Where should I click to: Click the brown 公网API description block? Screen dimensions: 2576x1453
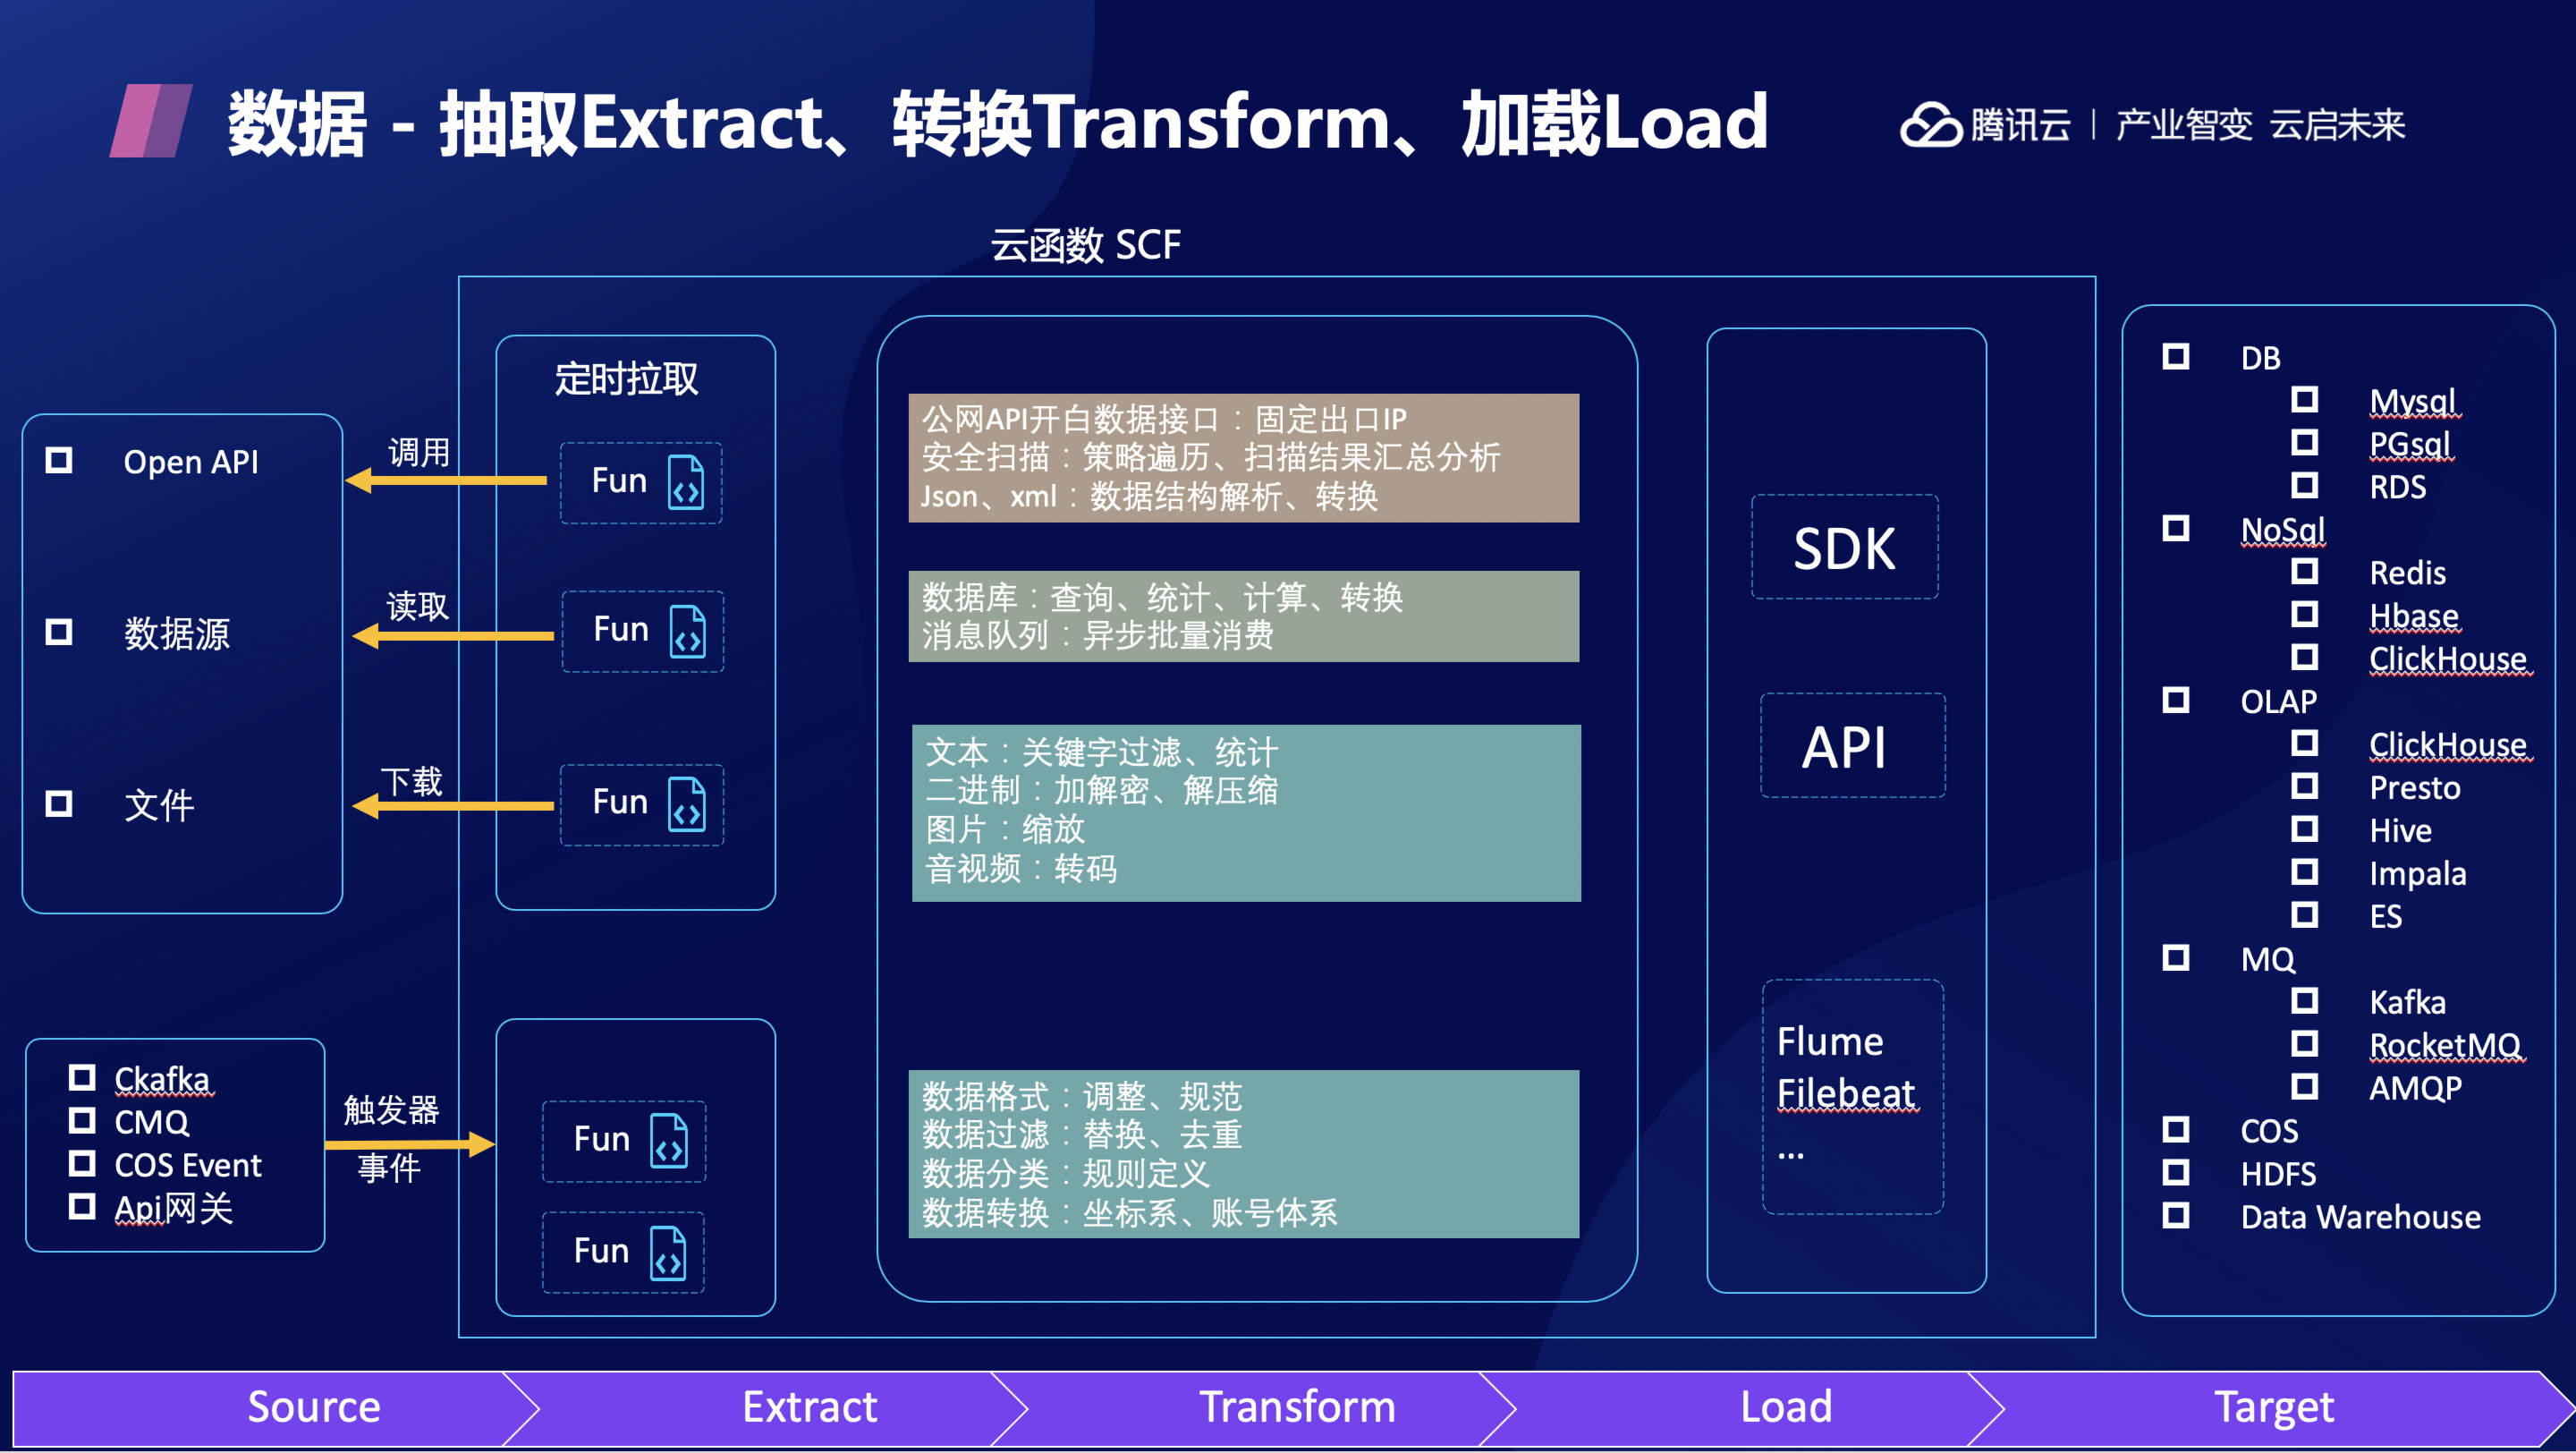point(1243,457)
